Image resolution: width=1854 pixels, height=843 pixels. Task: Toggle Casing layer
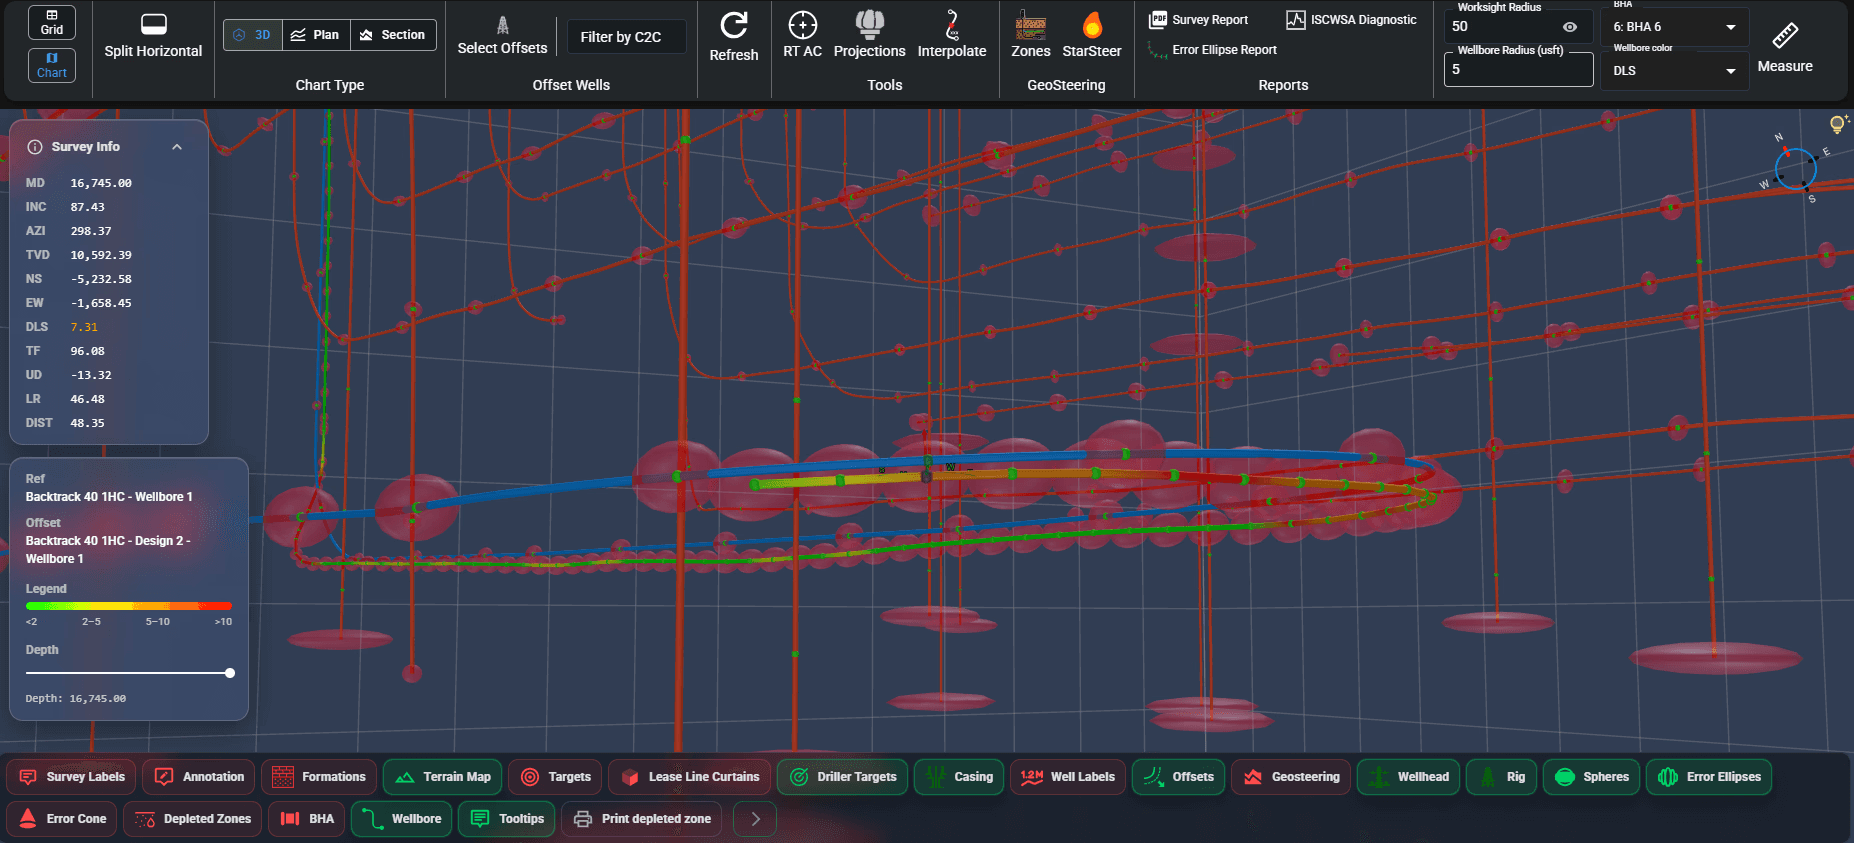pos(958,777)
